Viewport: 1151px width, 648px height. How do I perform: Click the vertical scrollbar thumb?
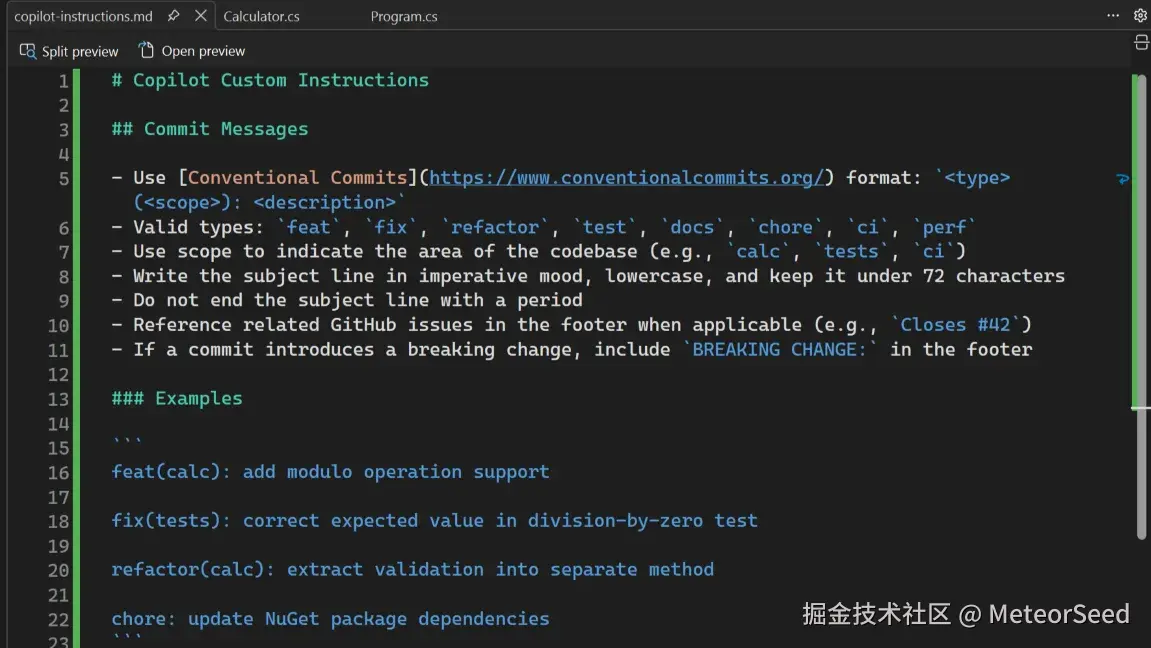(x=1139, y=307)
